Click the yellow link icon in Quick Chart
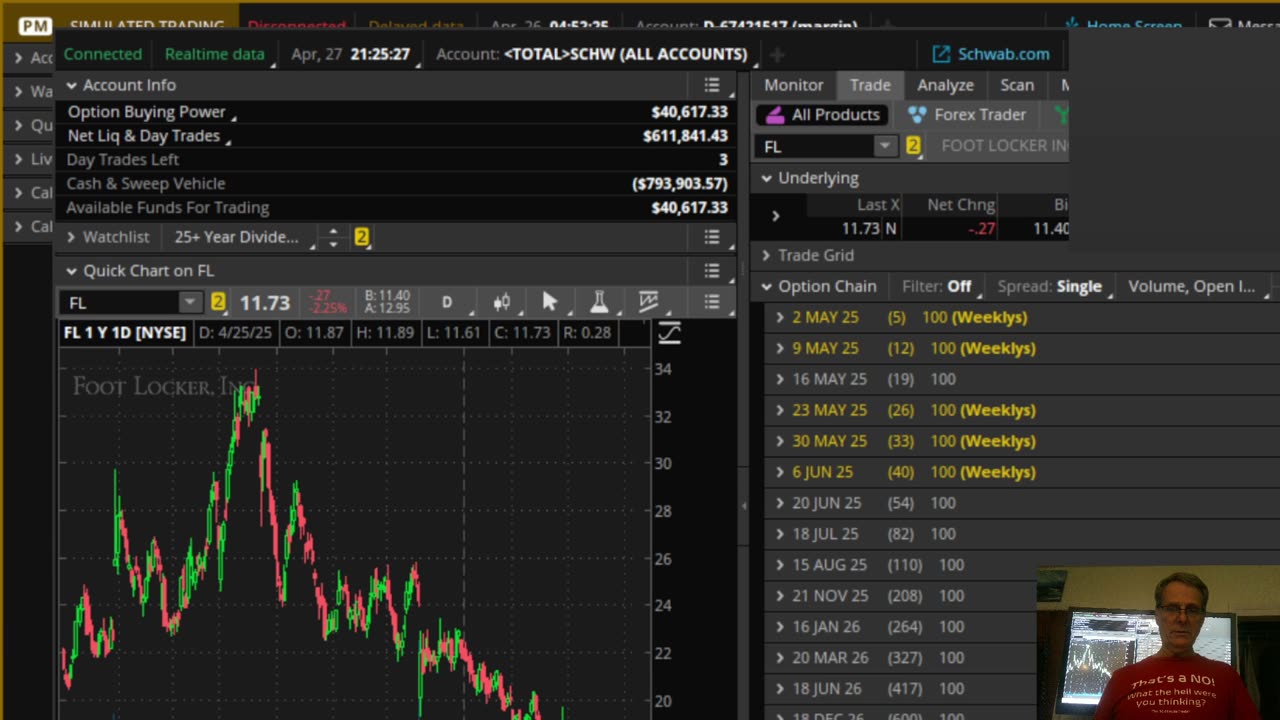This screenshot has width=1280, height=720. (218, 302)
